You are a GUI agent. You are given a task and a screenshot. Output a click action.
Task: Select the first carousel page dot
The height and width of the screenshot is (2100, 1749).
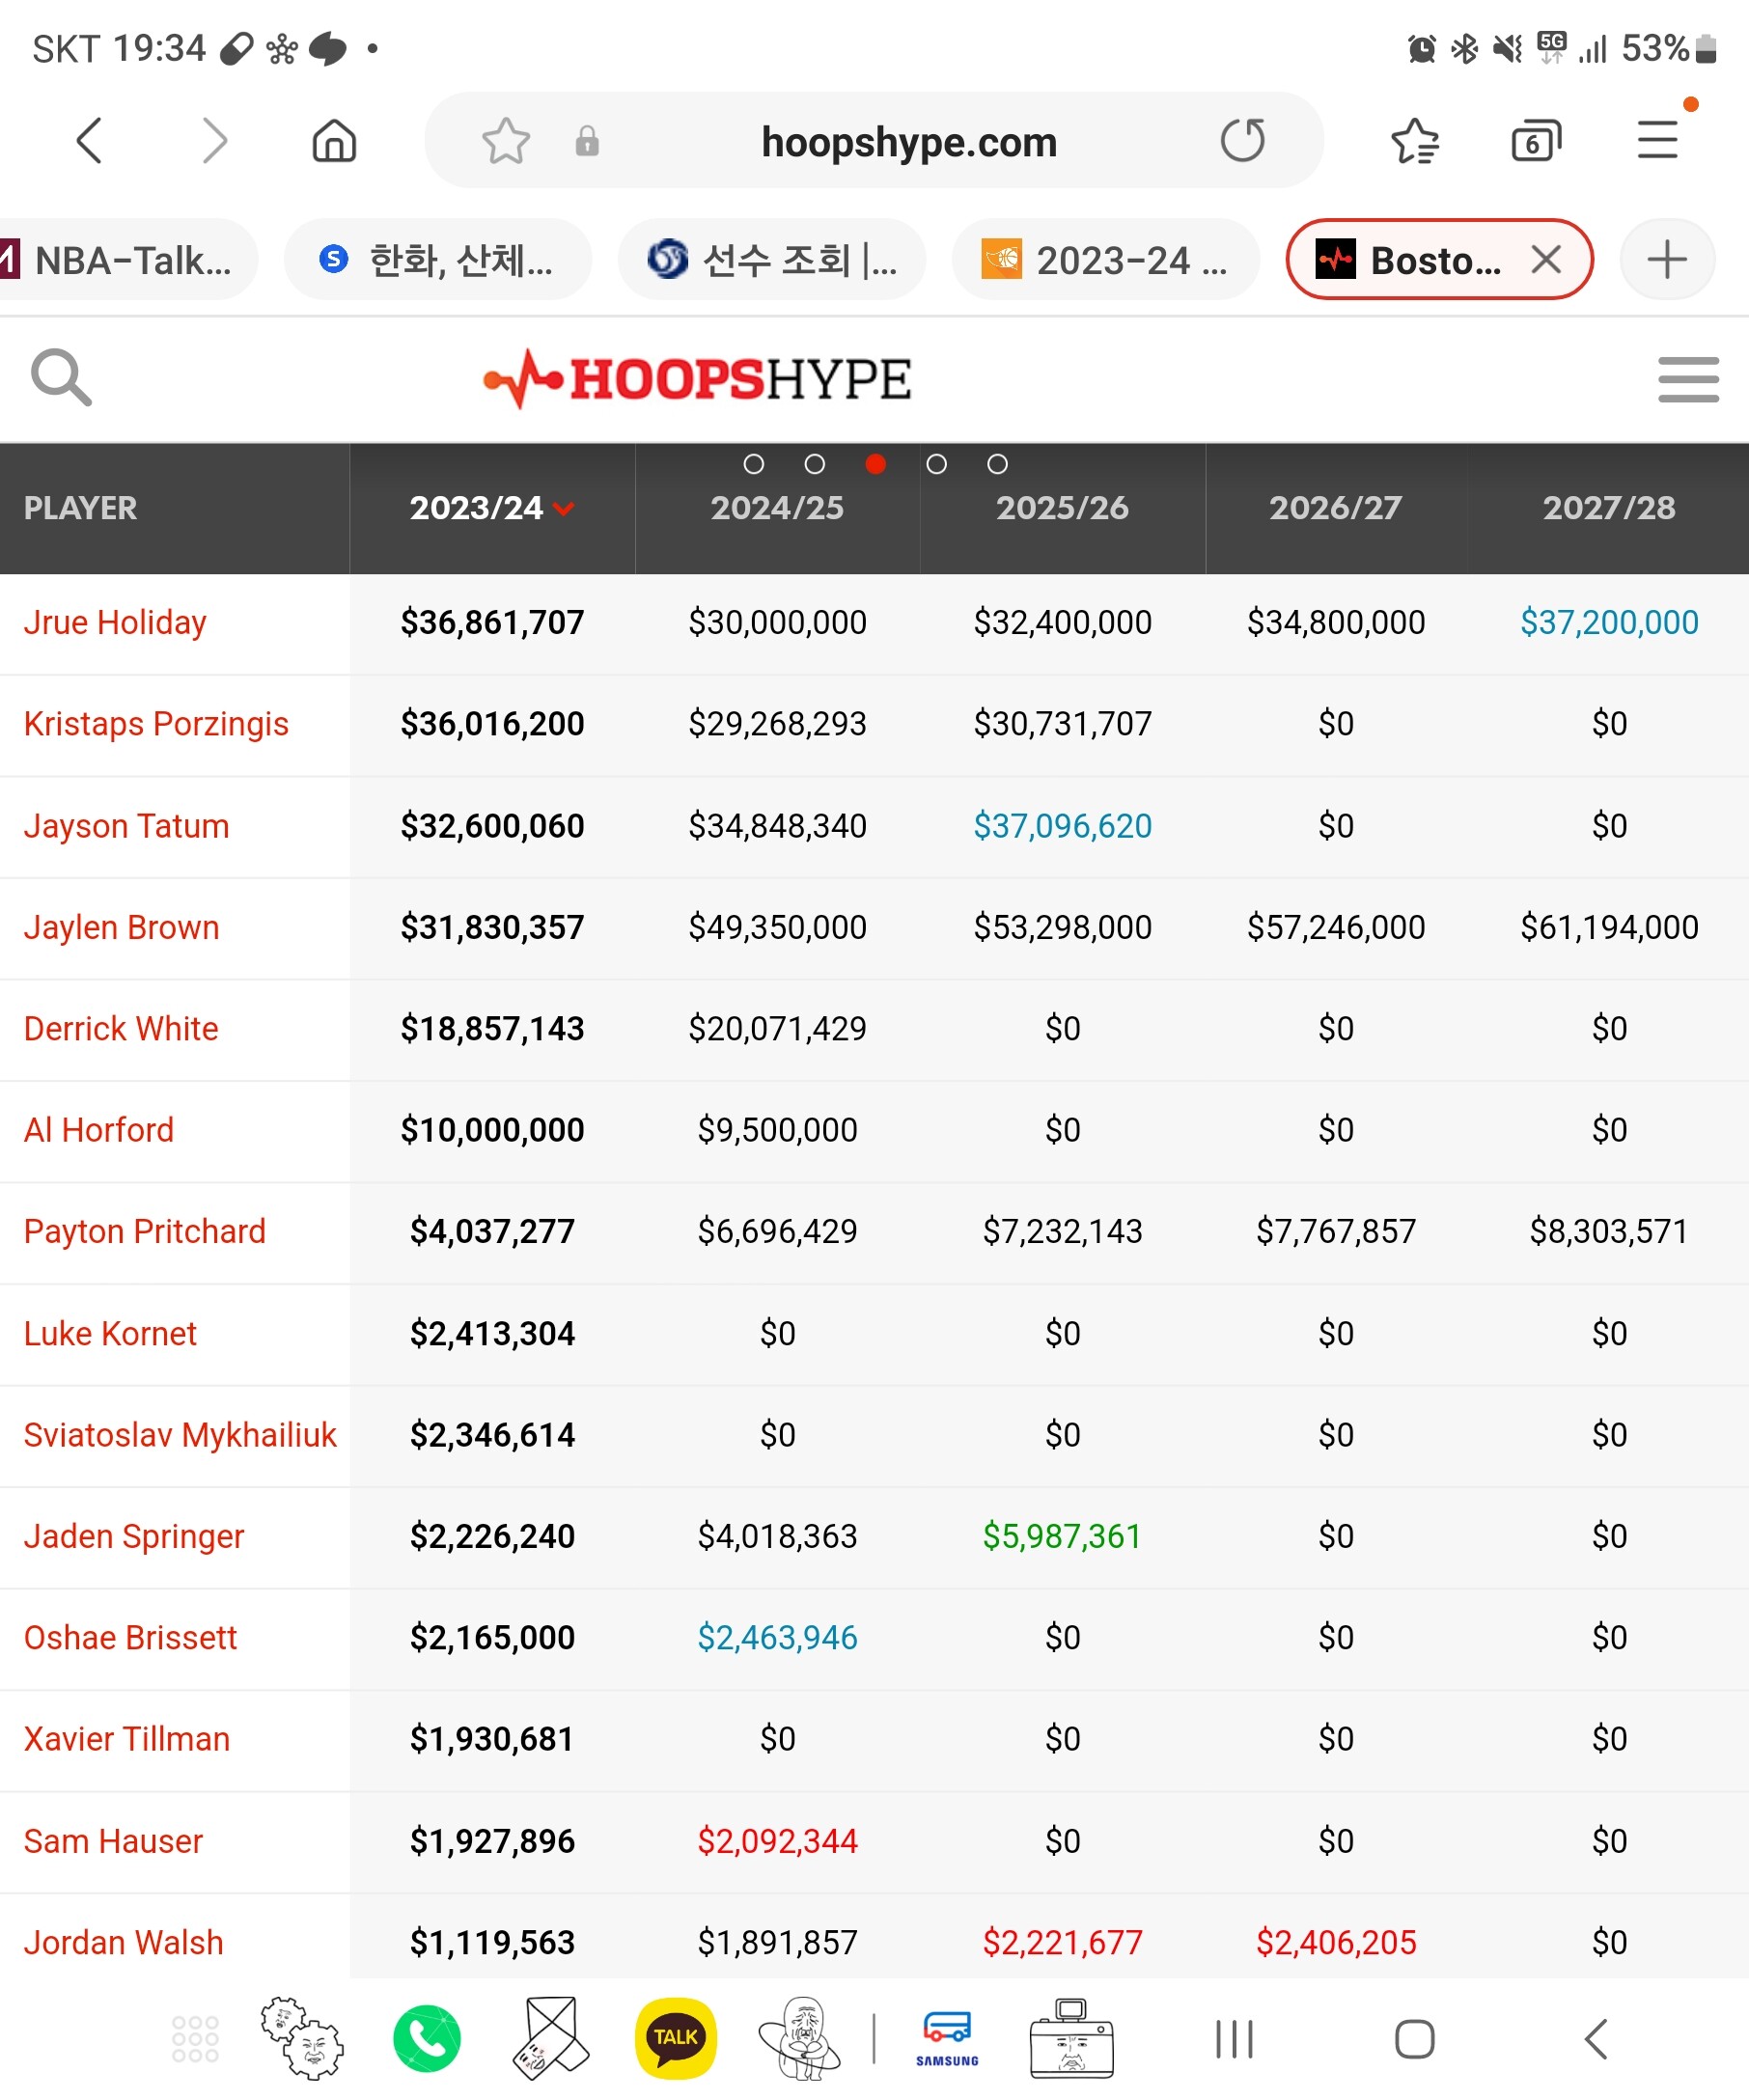[x=754, y=464]
